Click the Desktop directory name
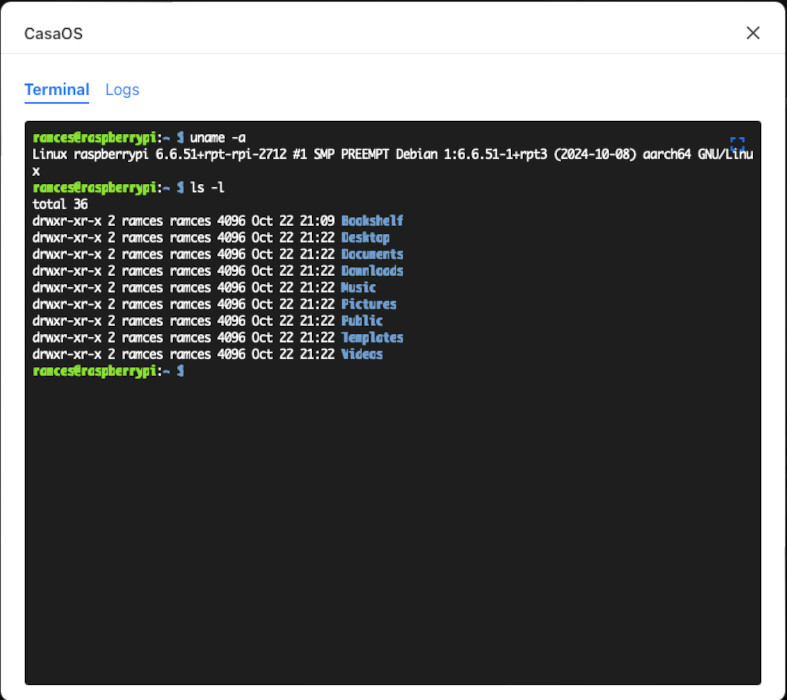The height and width of the screenshot is (700, 787). [365, 237]
